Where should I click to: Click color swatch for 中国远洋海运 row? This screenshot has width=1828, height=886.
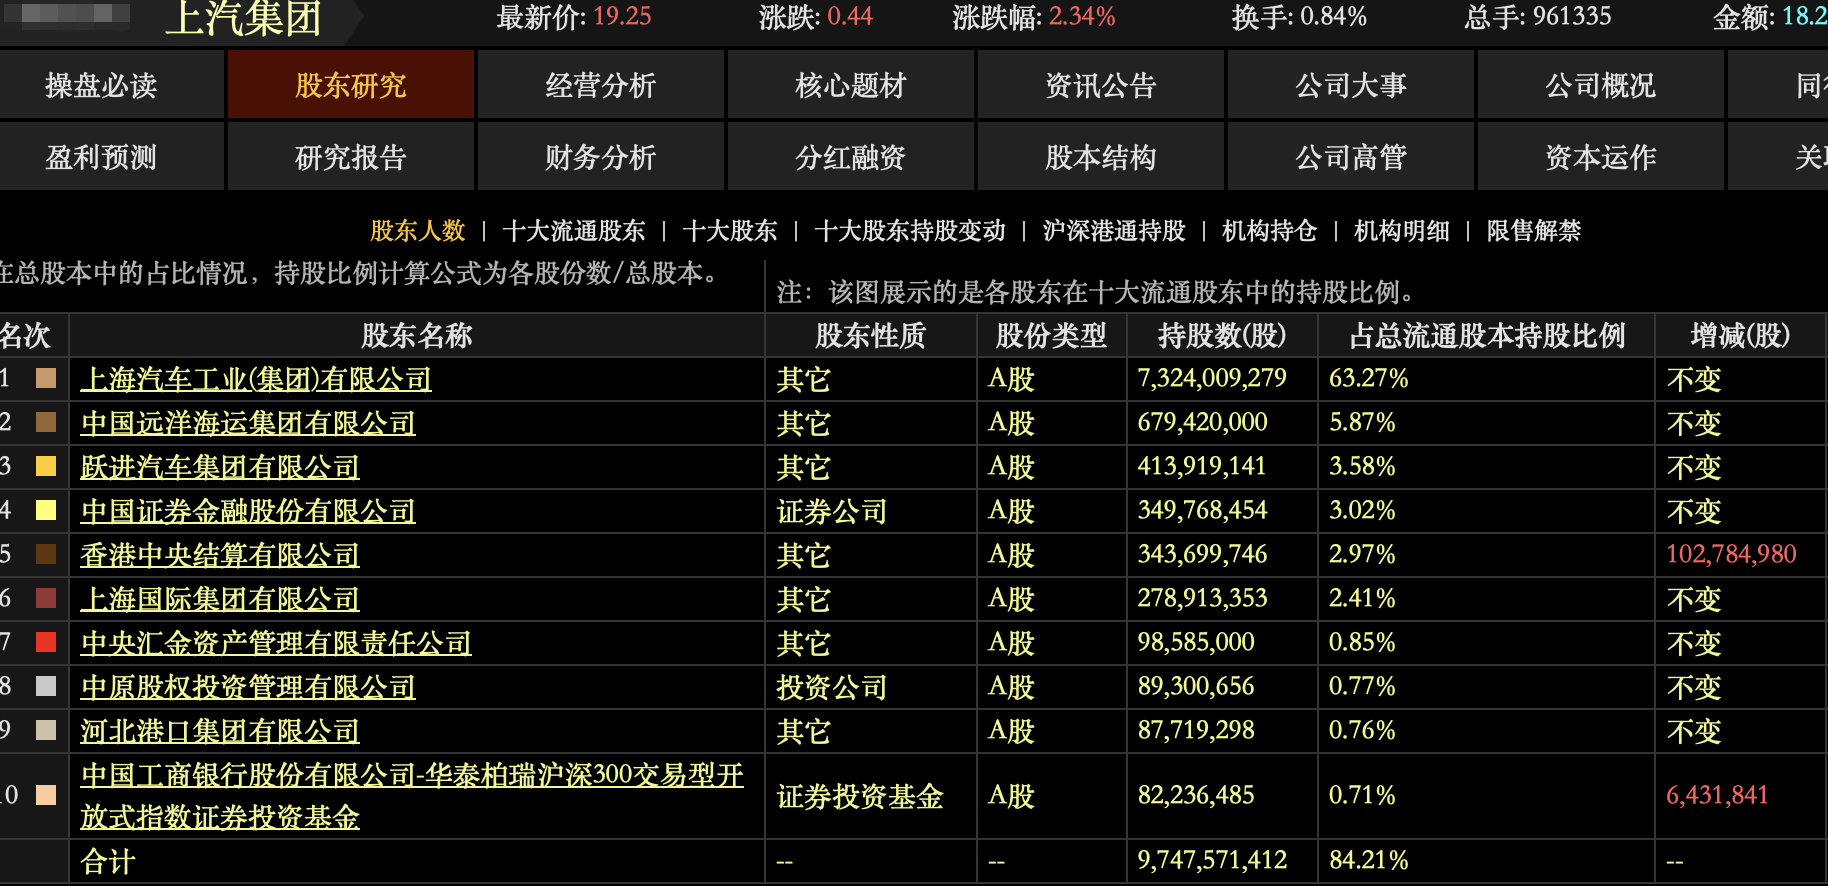click(x=46, y=422)
